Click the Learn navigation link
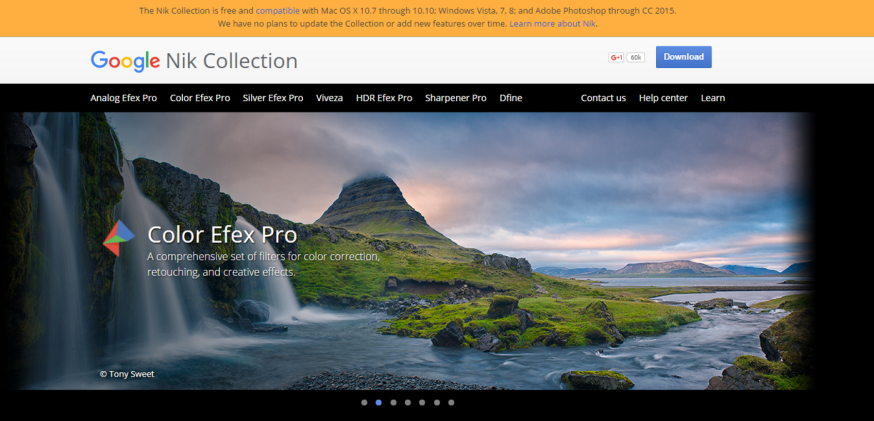The width and height of the screenshot is (874, 421). click(713, 98)
